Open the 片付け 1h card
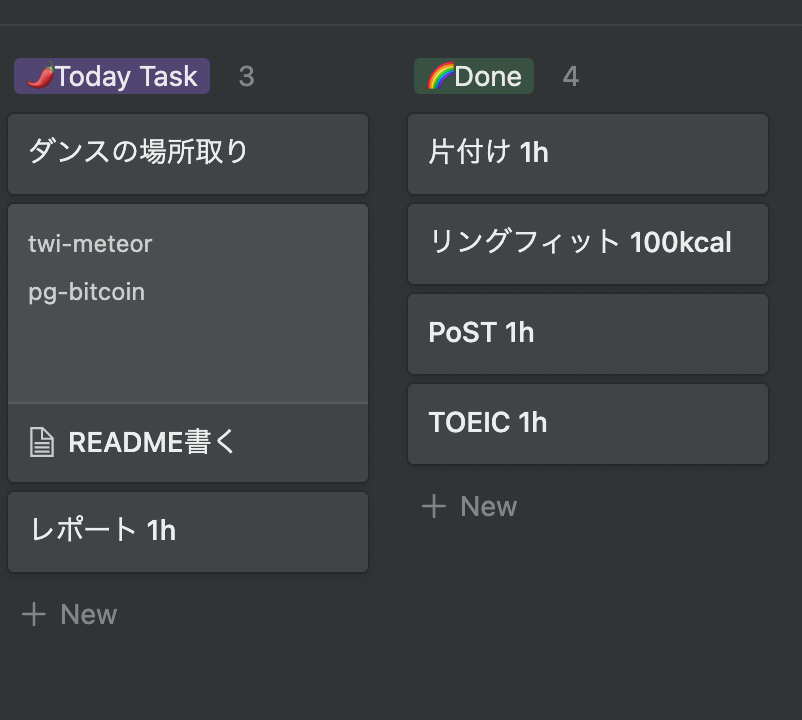 point(588,153)
